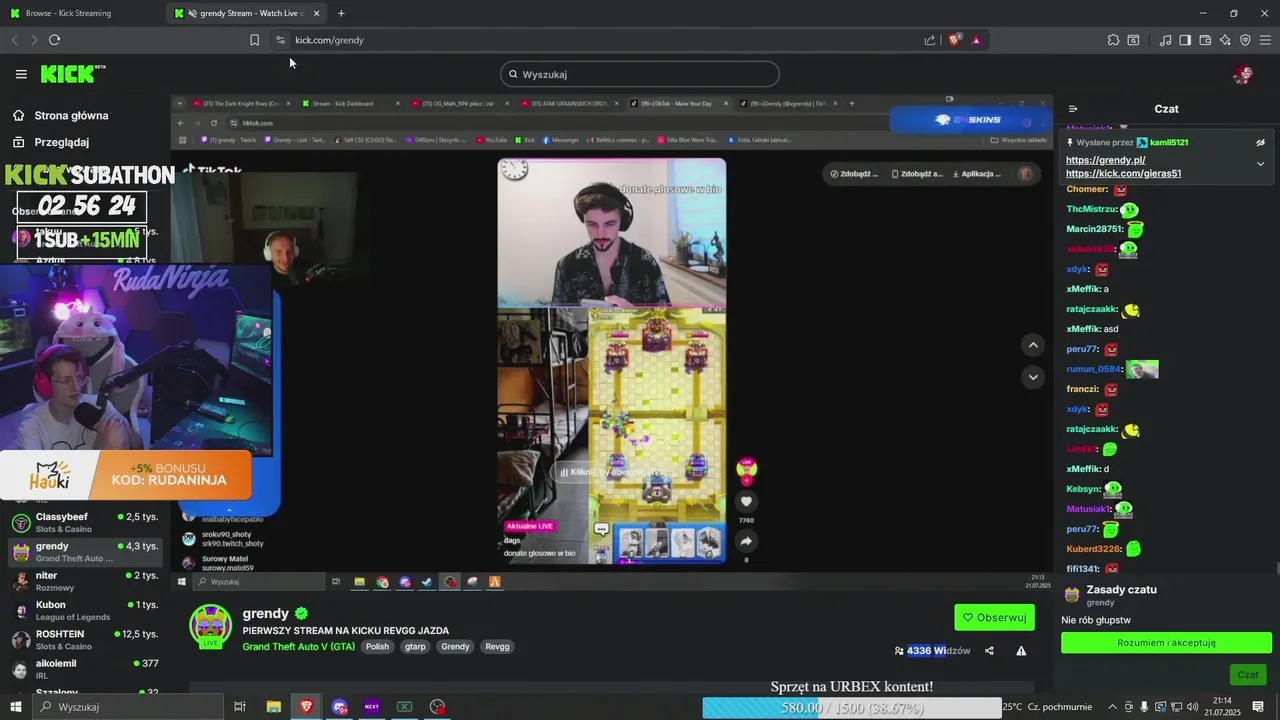Show hidden system tray icons
This screenshot has width=1280, height=720.
click(x=1112, y=707)
